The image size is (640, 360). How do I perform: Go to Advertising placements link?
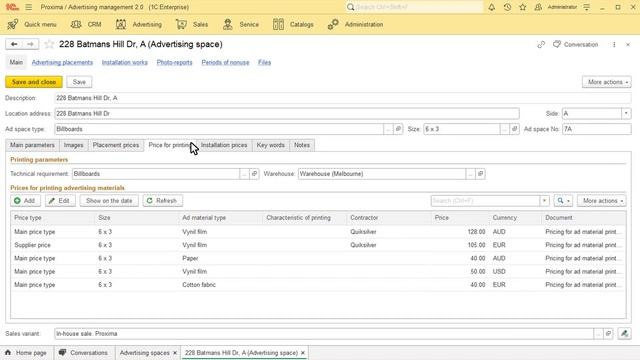click(x=62, y=62)
